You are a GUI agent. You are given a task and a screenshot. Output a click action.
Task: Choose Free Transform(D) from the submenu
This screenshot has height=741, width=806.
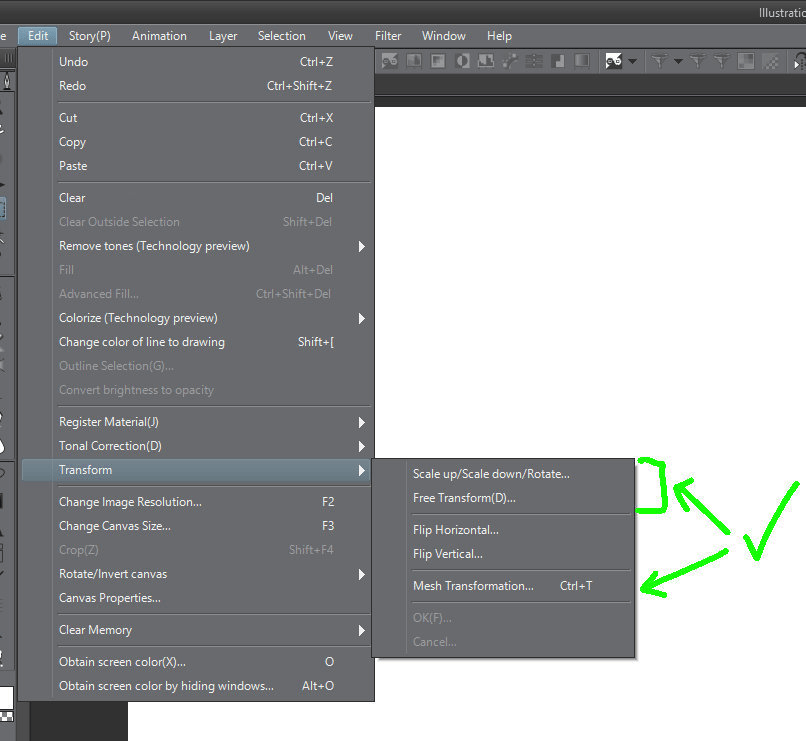tap(464, 498)
